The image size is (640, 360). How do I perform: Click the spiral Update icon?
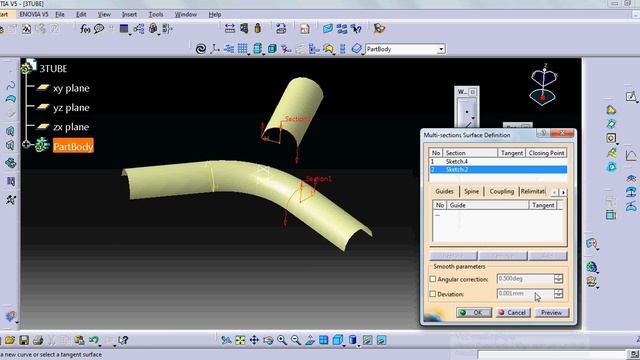point(200,49)
